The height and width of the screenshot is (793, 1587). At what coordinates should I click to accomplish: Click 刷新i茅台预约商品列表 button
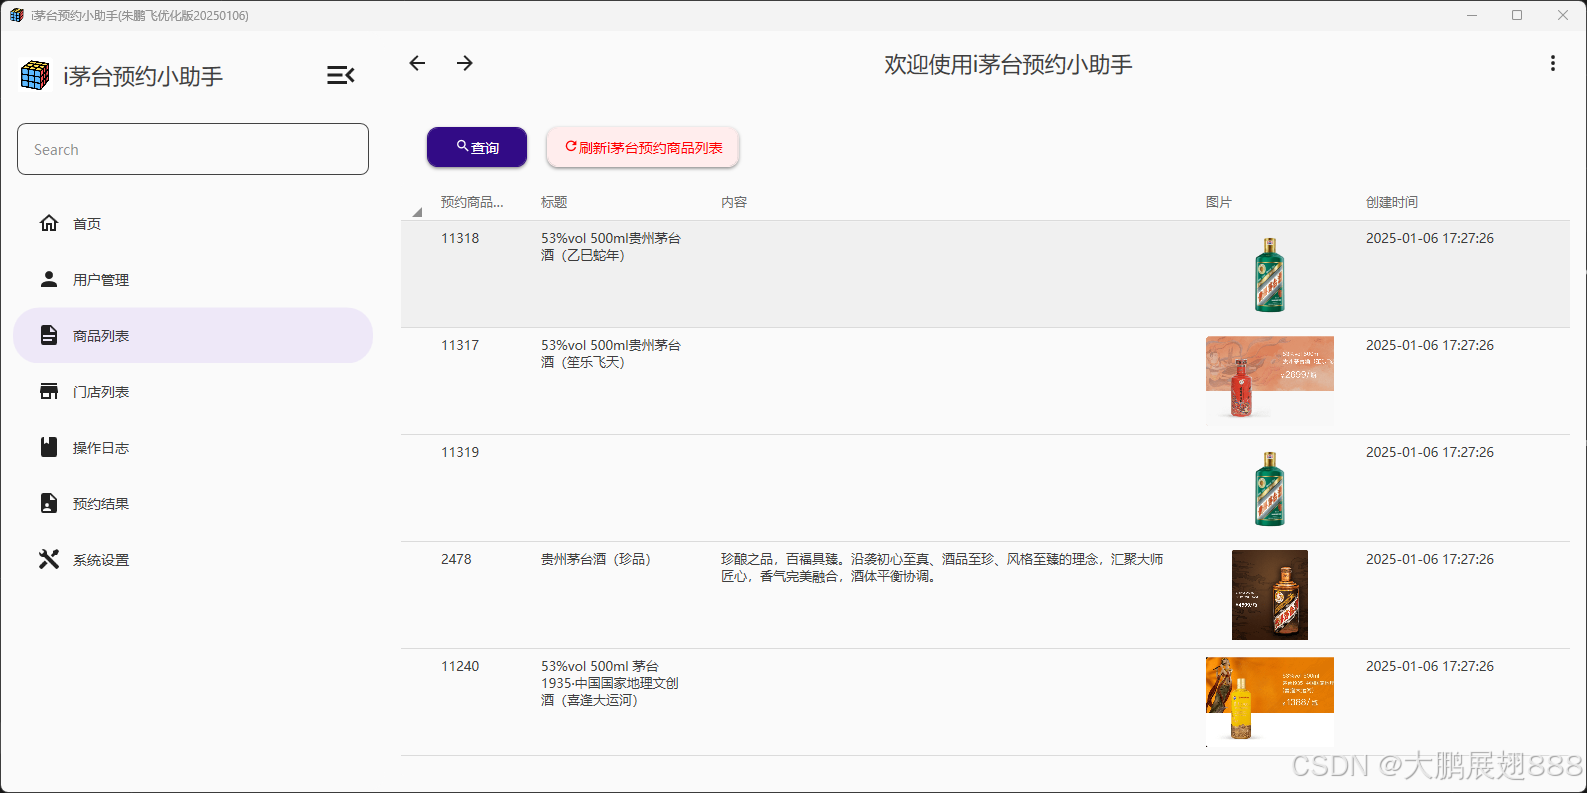tap(643, 147)
